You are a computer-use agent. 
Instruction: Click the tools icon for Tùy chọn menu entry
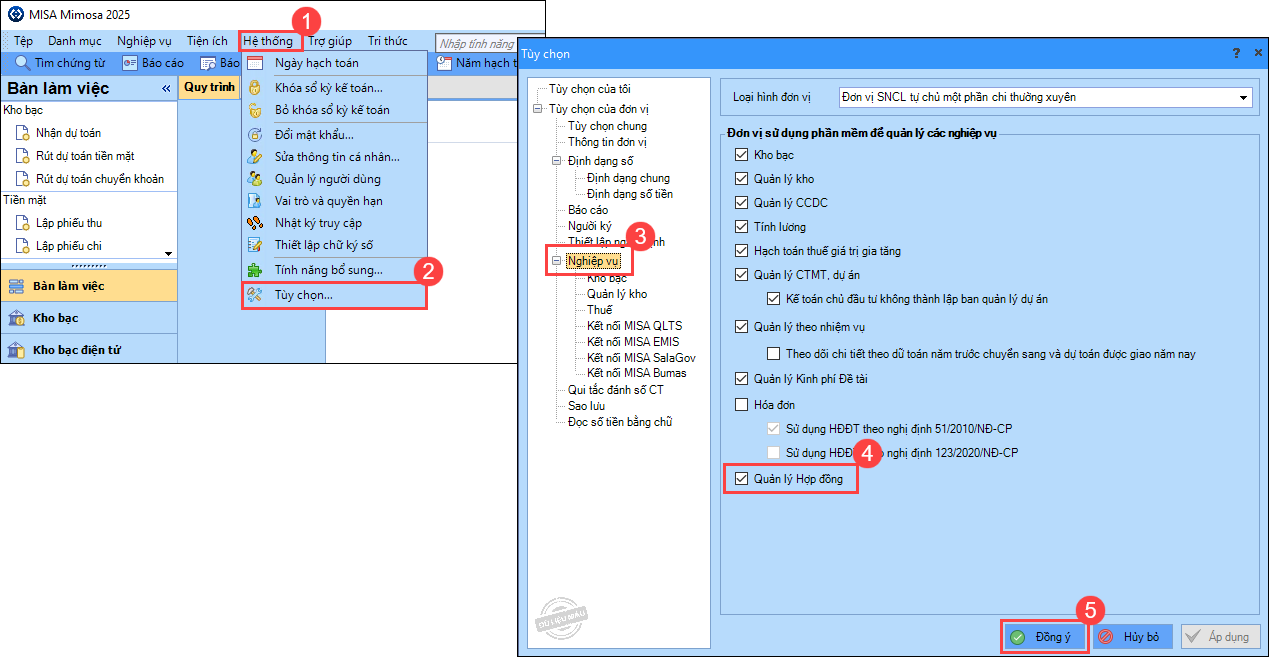pyautogui.click(x=255, y=295)
